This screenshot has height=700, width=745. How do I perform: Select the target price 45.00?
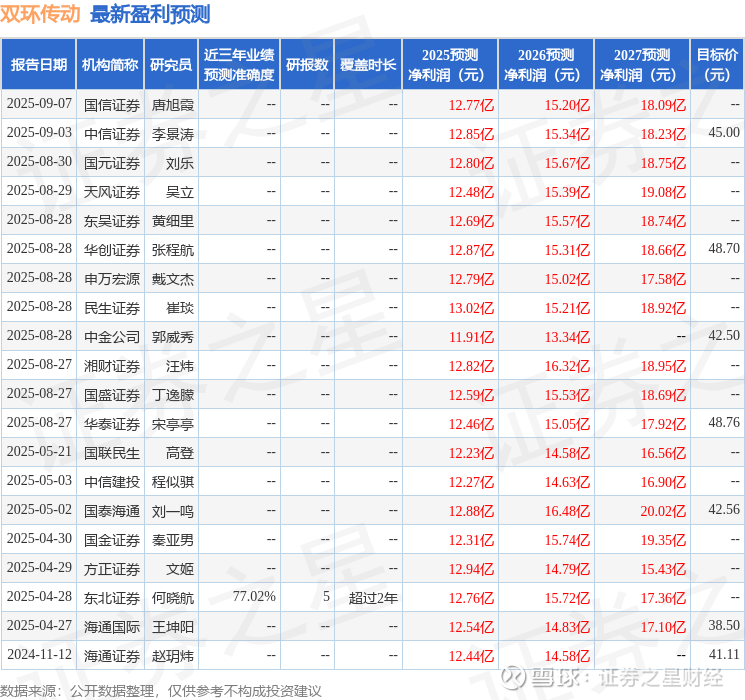click(724, 133)
